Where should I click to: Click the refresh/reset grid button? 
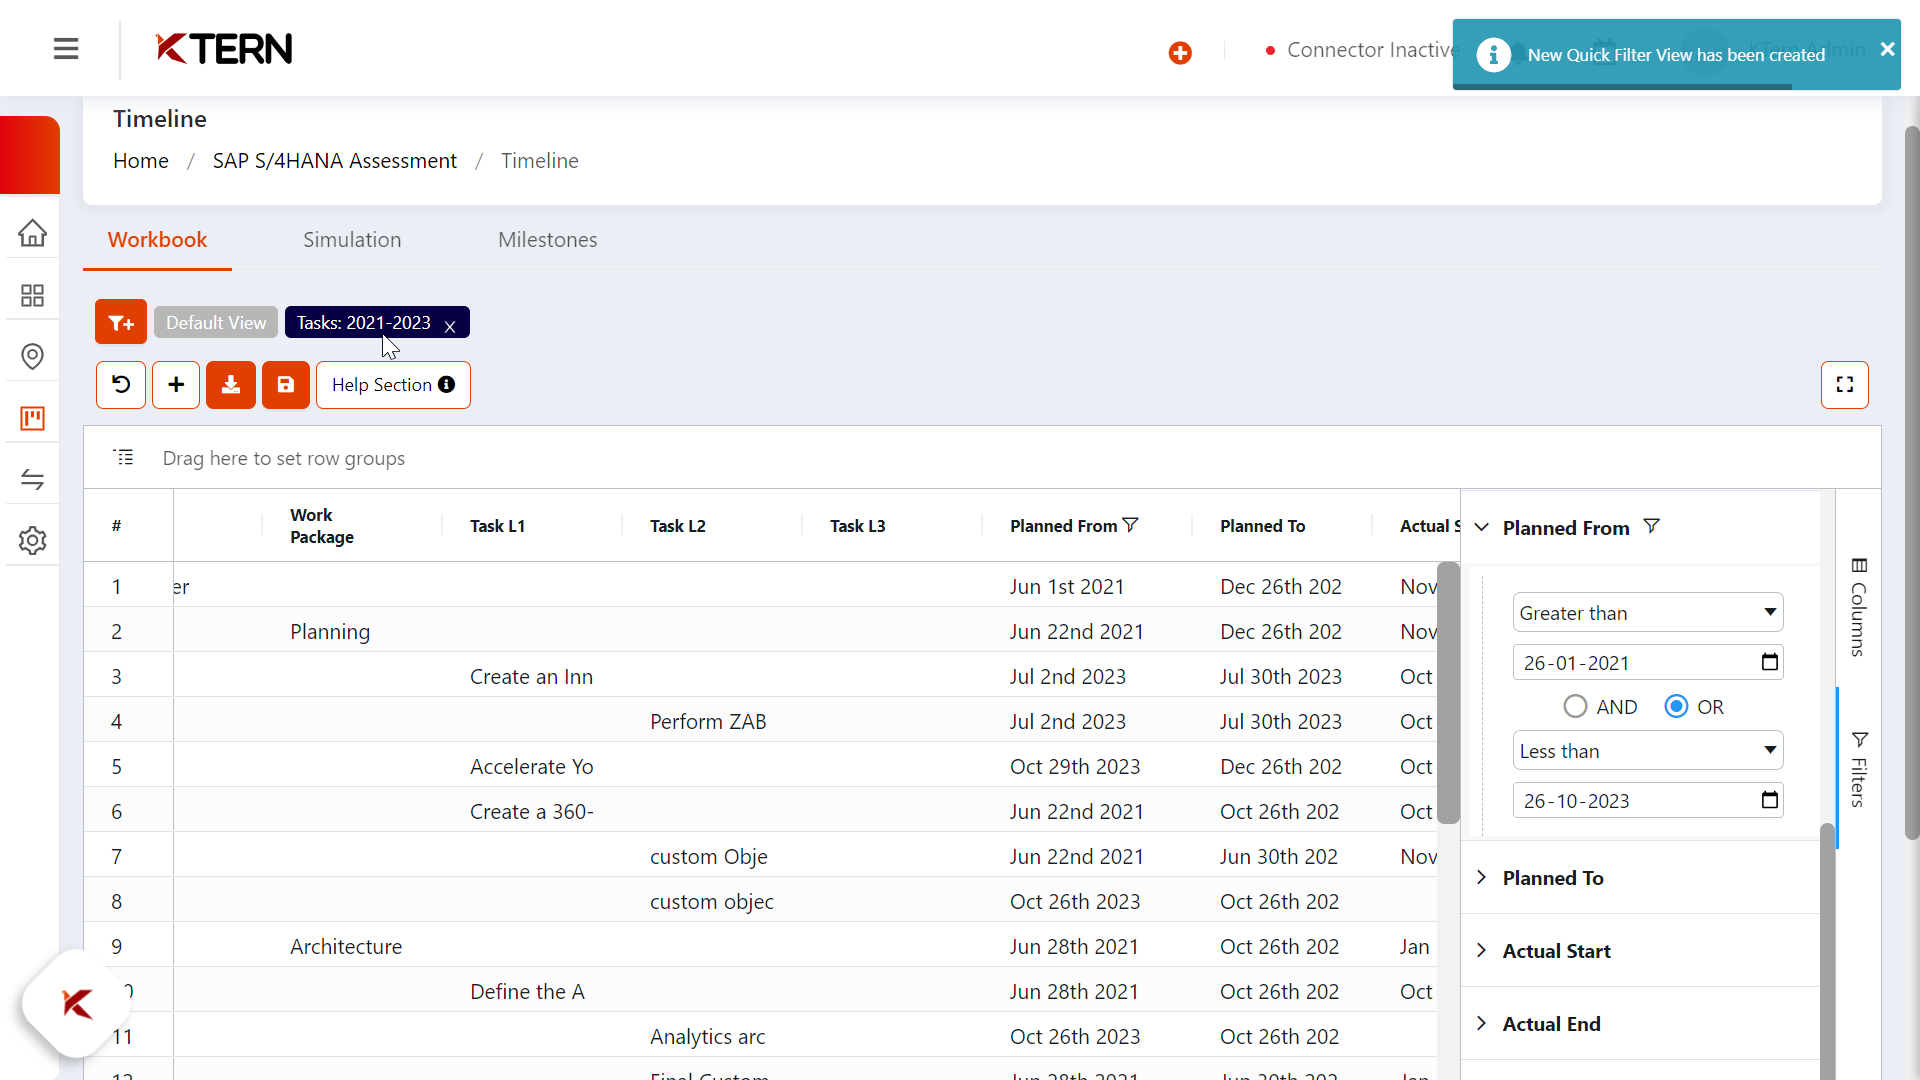tap(121, 385)
